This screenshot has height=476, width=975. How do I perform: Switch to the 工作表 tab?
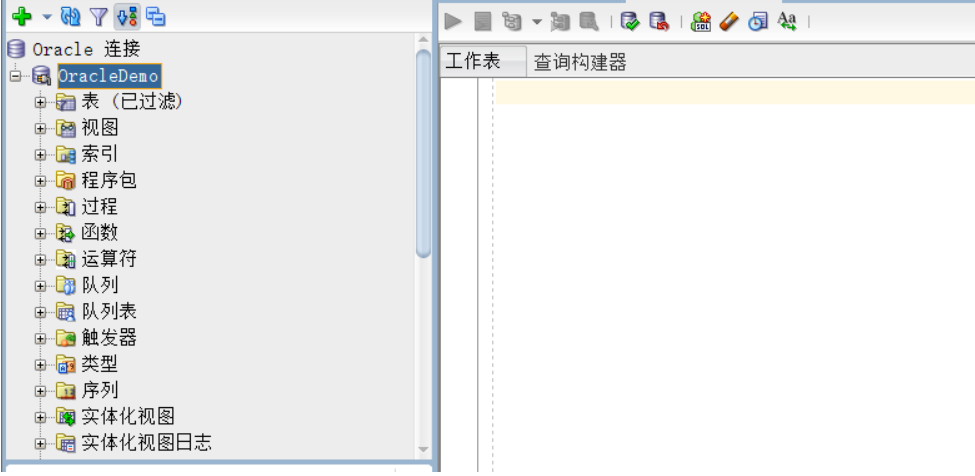coord(483,61)
